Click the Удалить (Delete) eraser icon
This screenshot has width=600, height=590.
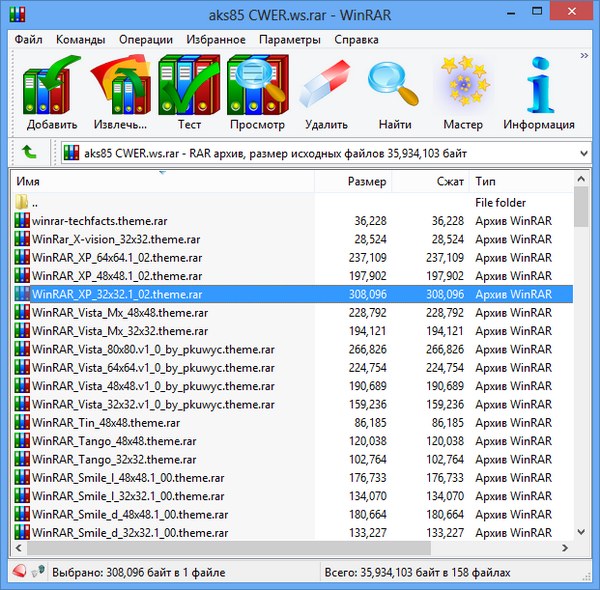[326, 93]
